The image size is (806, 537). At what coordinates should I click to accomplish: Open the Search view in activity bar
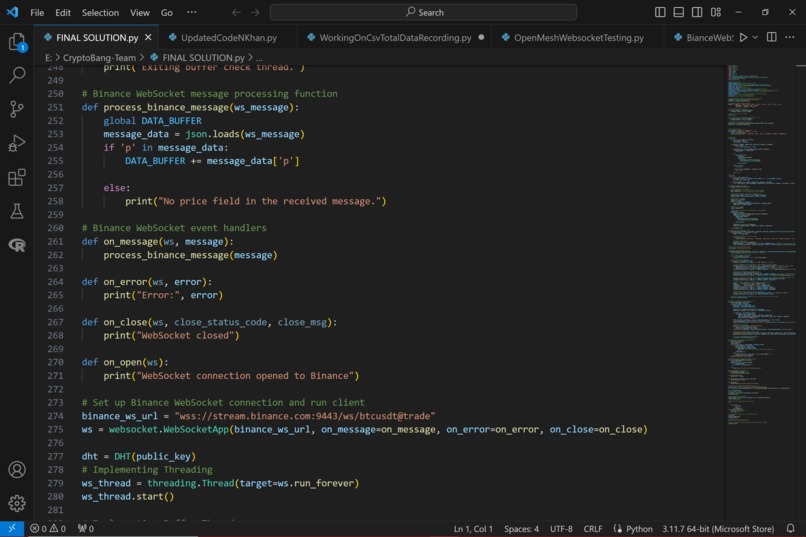(17, 76)
